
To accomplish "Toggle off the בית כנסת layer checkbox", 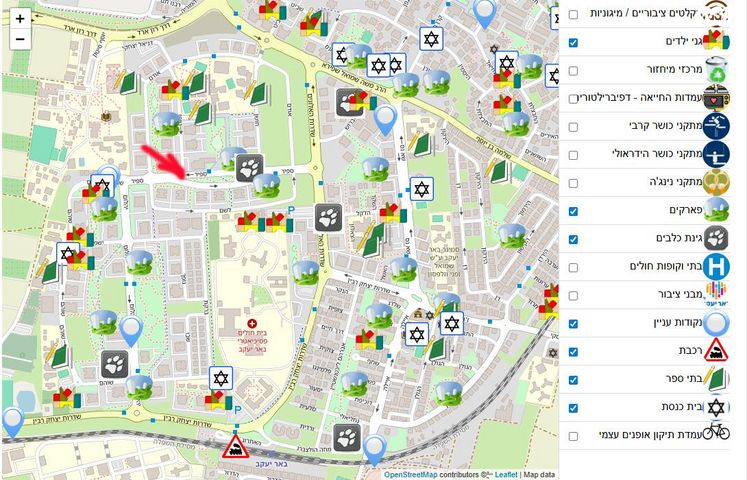I will click(573, 408).
